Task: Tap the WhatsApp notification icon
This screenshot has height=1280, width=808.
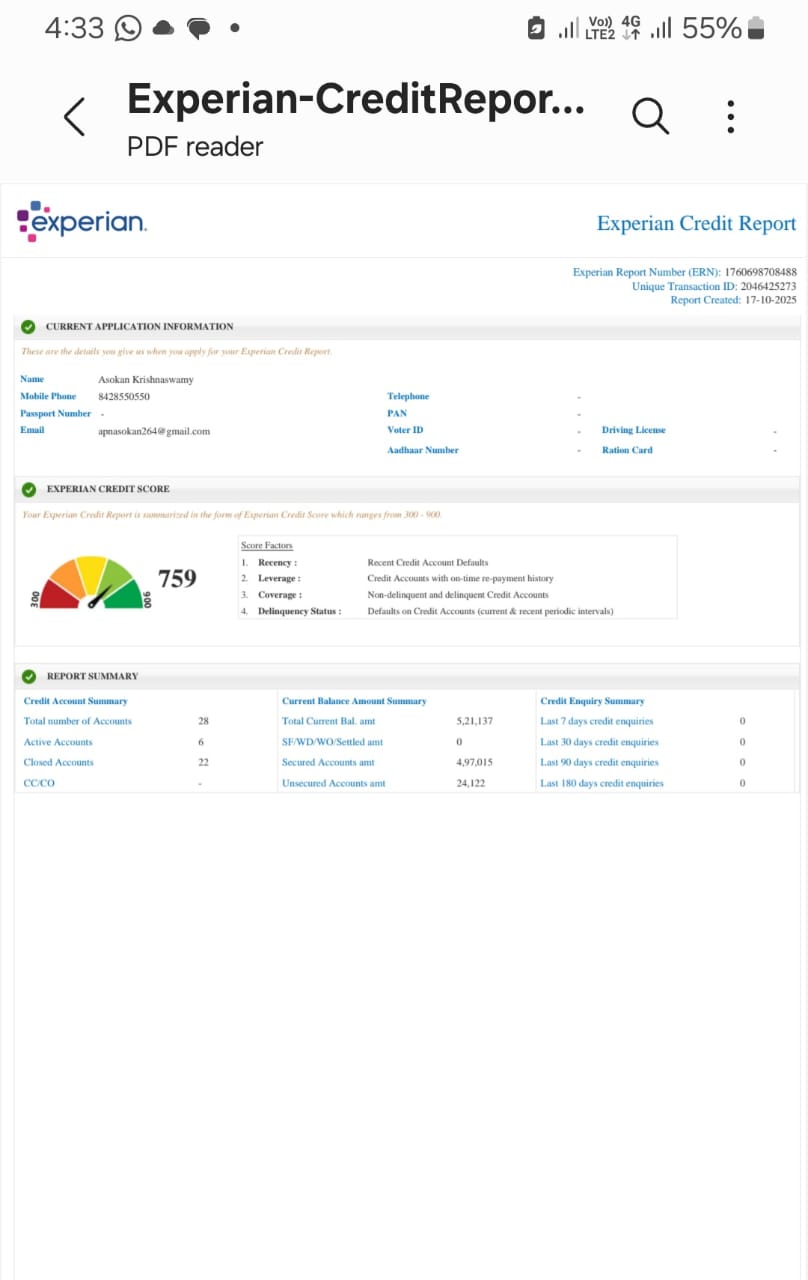Action: pyautogui.click(x=128, y=28)
